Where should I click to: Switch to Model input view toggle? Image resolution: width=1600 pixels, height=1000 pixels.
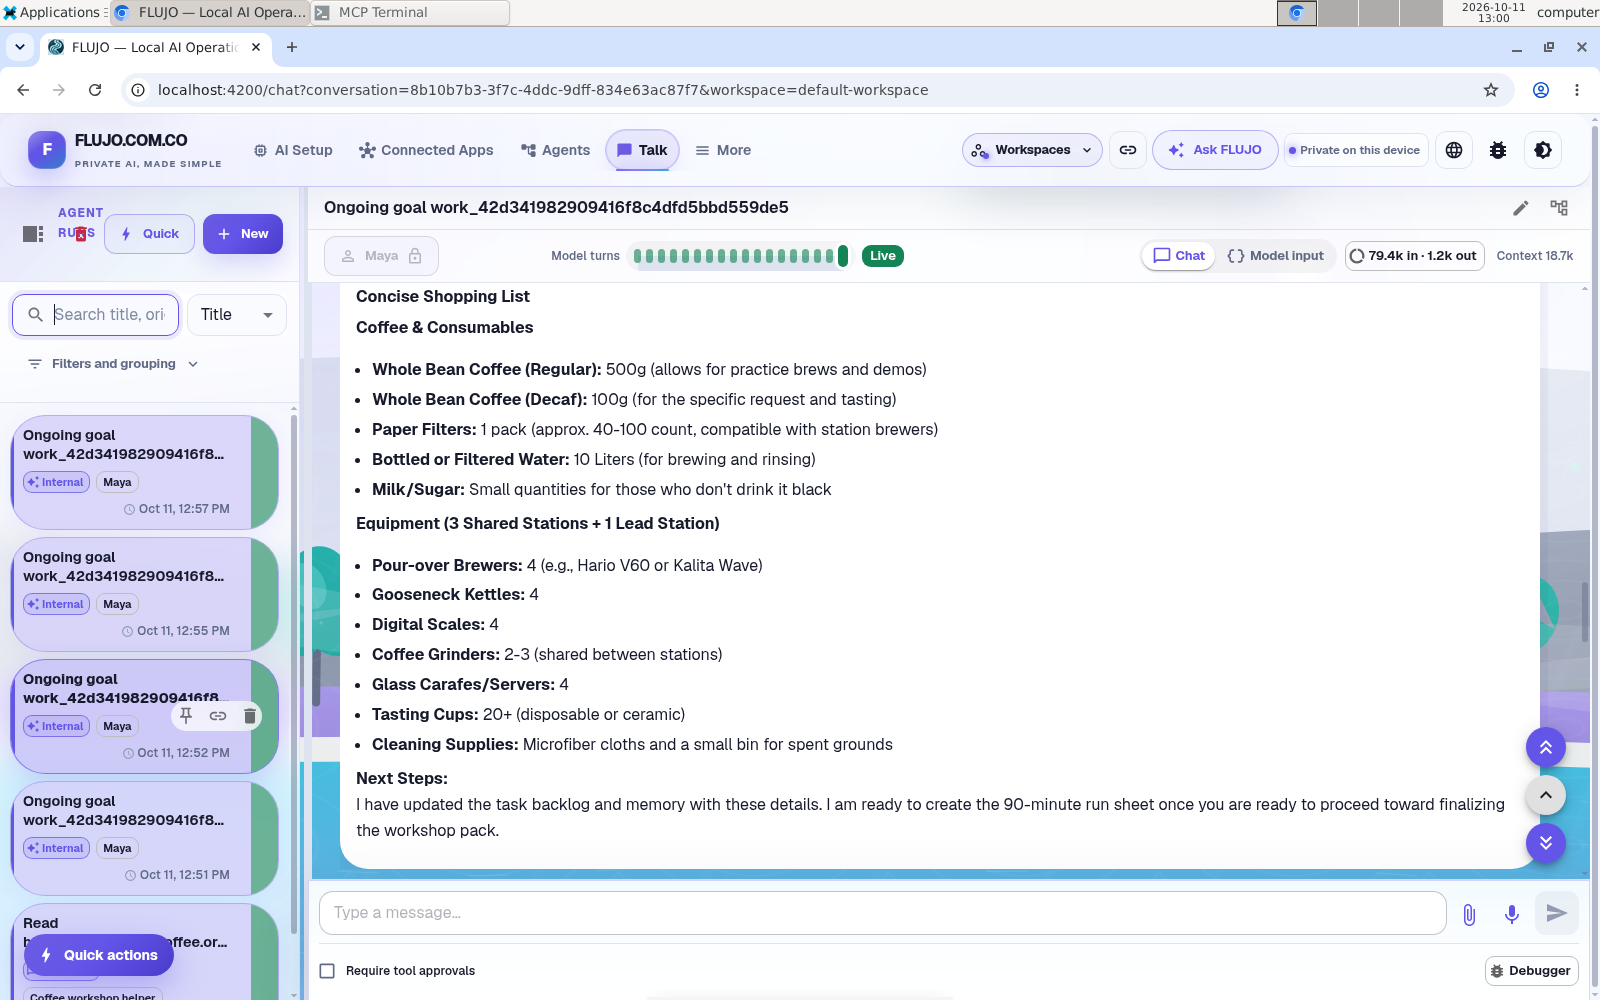(1276, 256)
